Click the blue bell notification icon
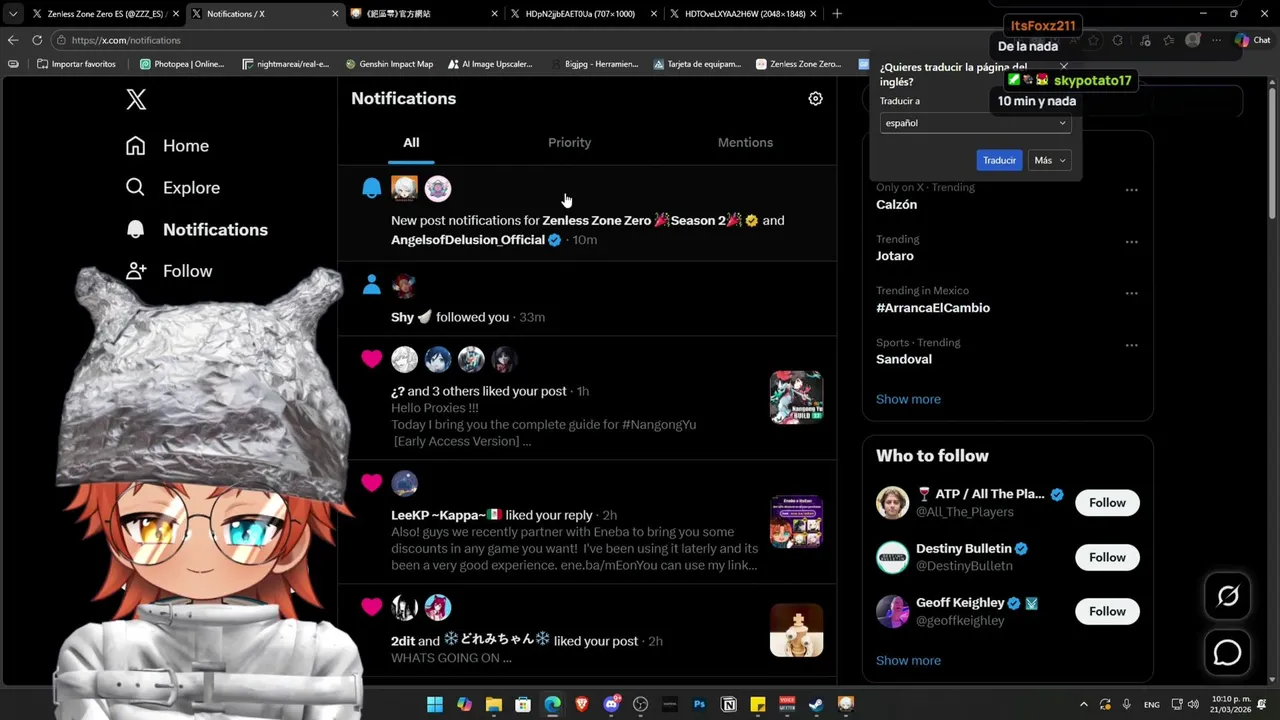The image size is (1280, 720). point(372,188)
